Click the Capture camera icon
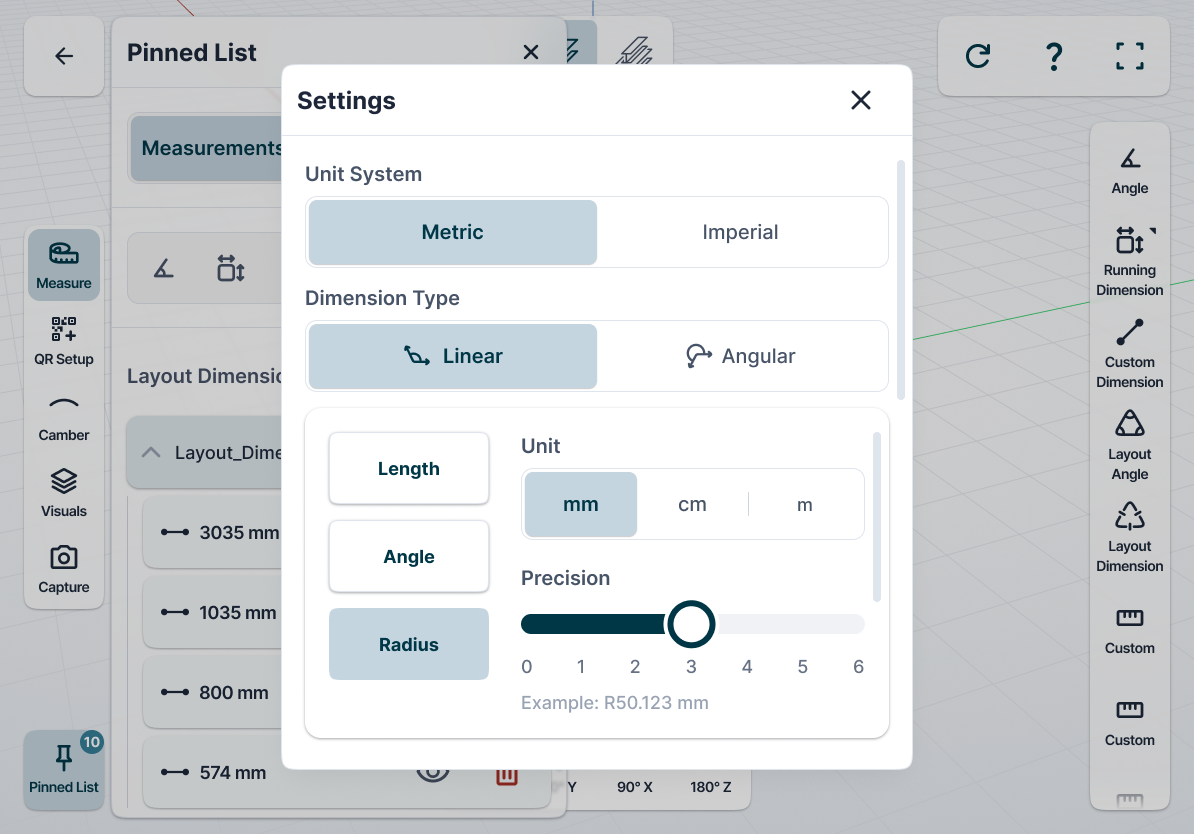The width and height of the screenshot is (1194, 834). click(64, 570)
